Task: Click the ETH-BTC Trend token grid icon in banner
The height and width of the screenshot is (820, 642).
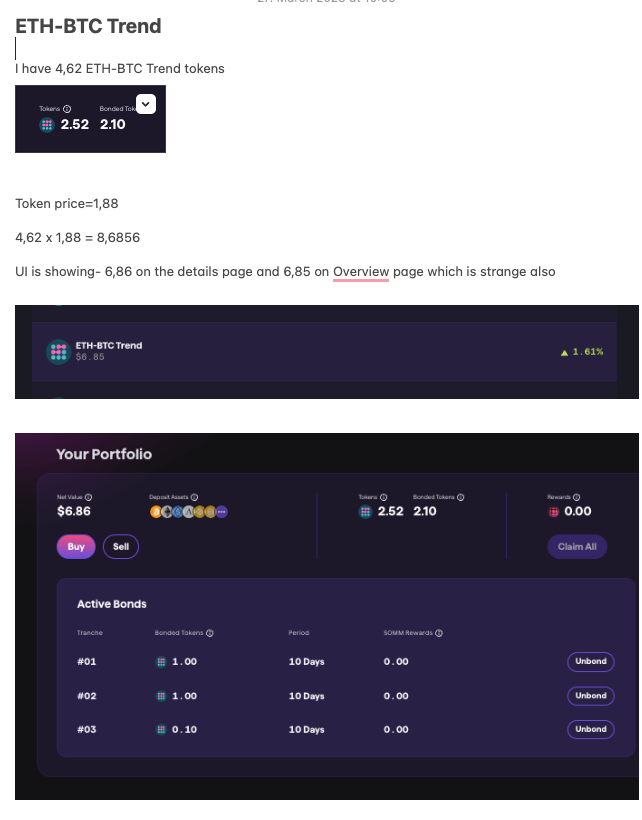Action: point(58,352)
